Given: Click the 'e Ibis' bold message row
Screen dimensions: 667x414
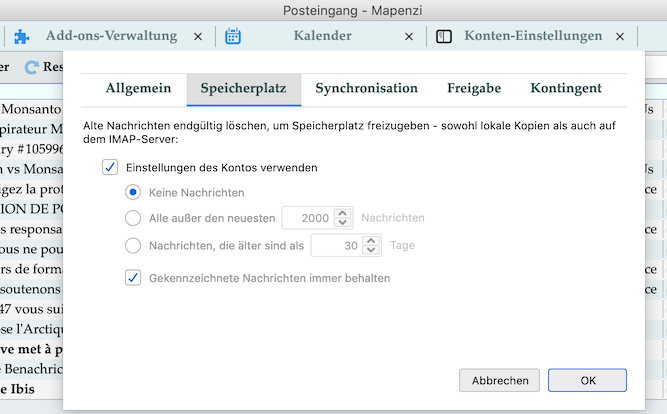Looking at the screenshot, I should pos(31,389).
